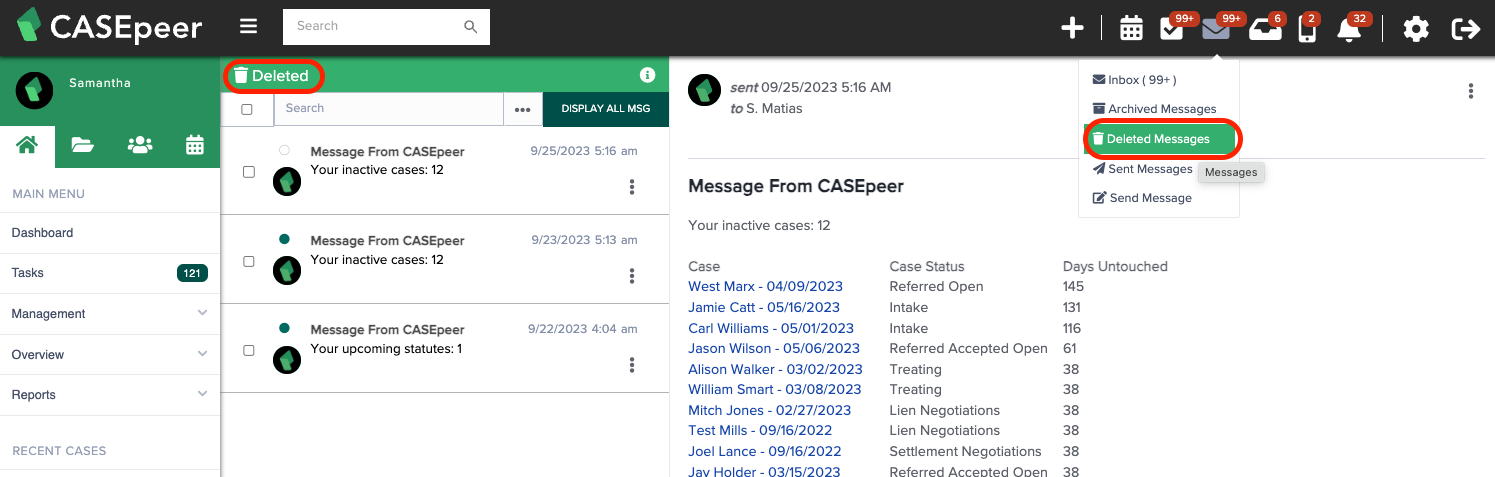This screenshot has height=477, width=1495.
Task: Open the settings gear icon
Action: 1416,29
